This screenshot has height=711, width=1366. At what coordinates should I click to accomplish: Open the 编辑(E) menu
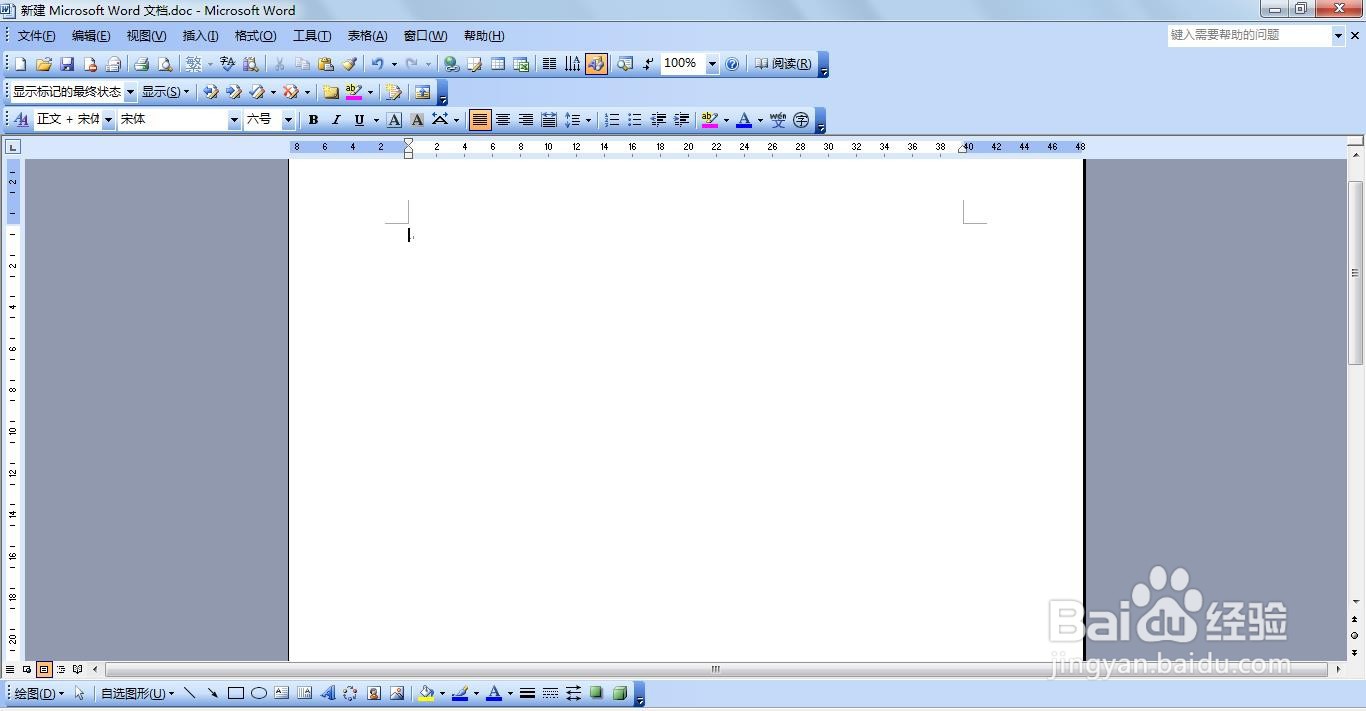pos(91,36)
